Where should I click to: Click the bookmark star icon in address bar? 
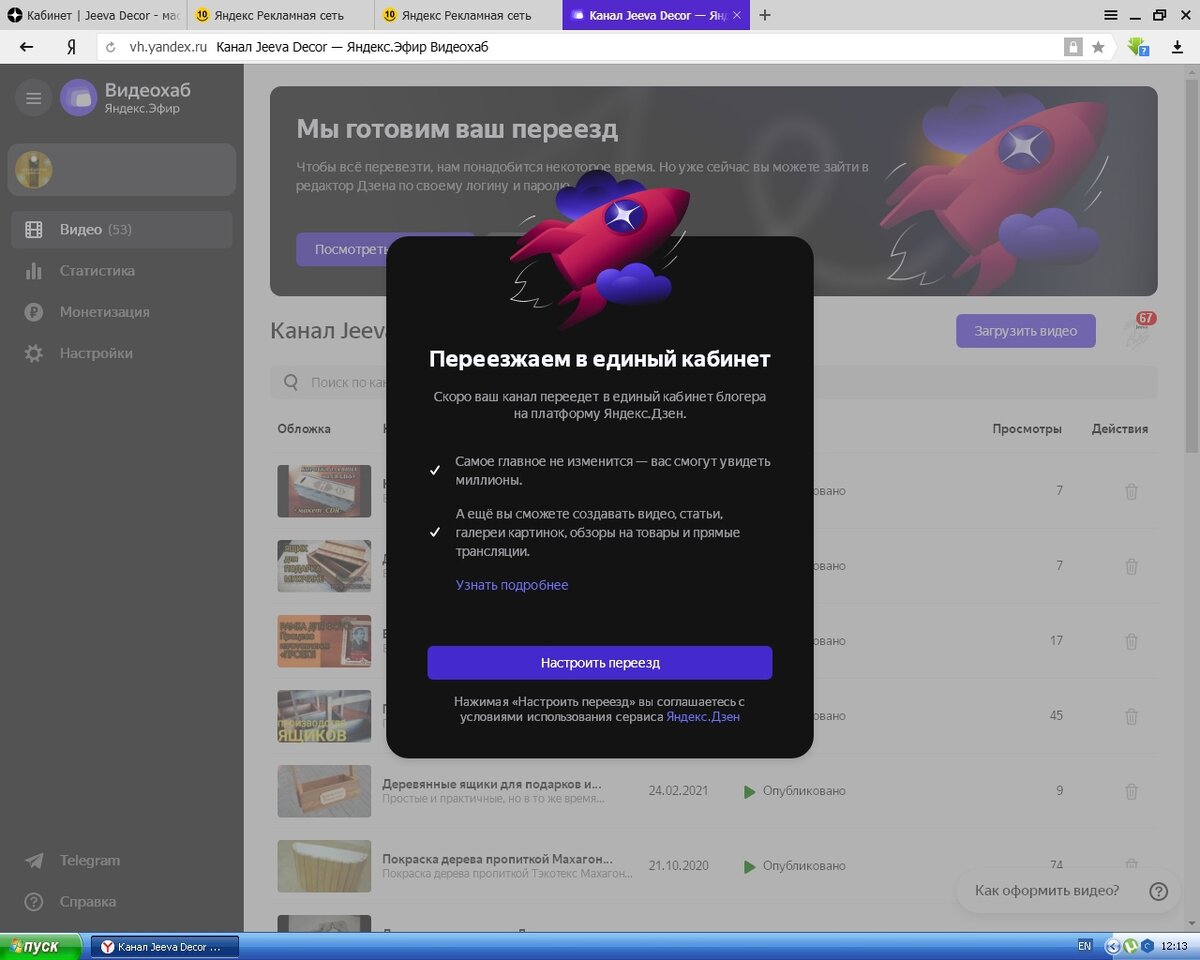1098,47
